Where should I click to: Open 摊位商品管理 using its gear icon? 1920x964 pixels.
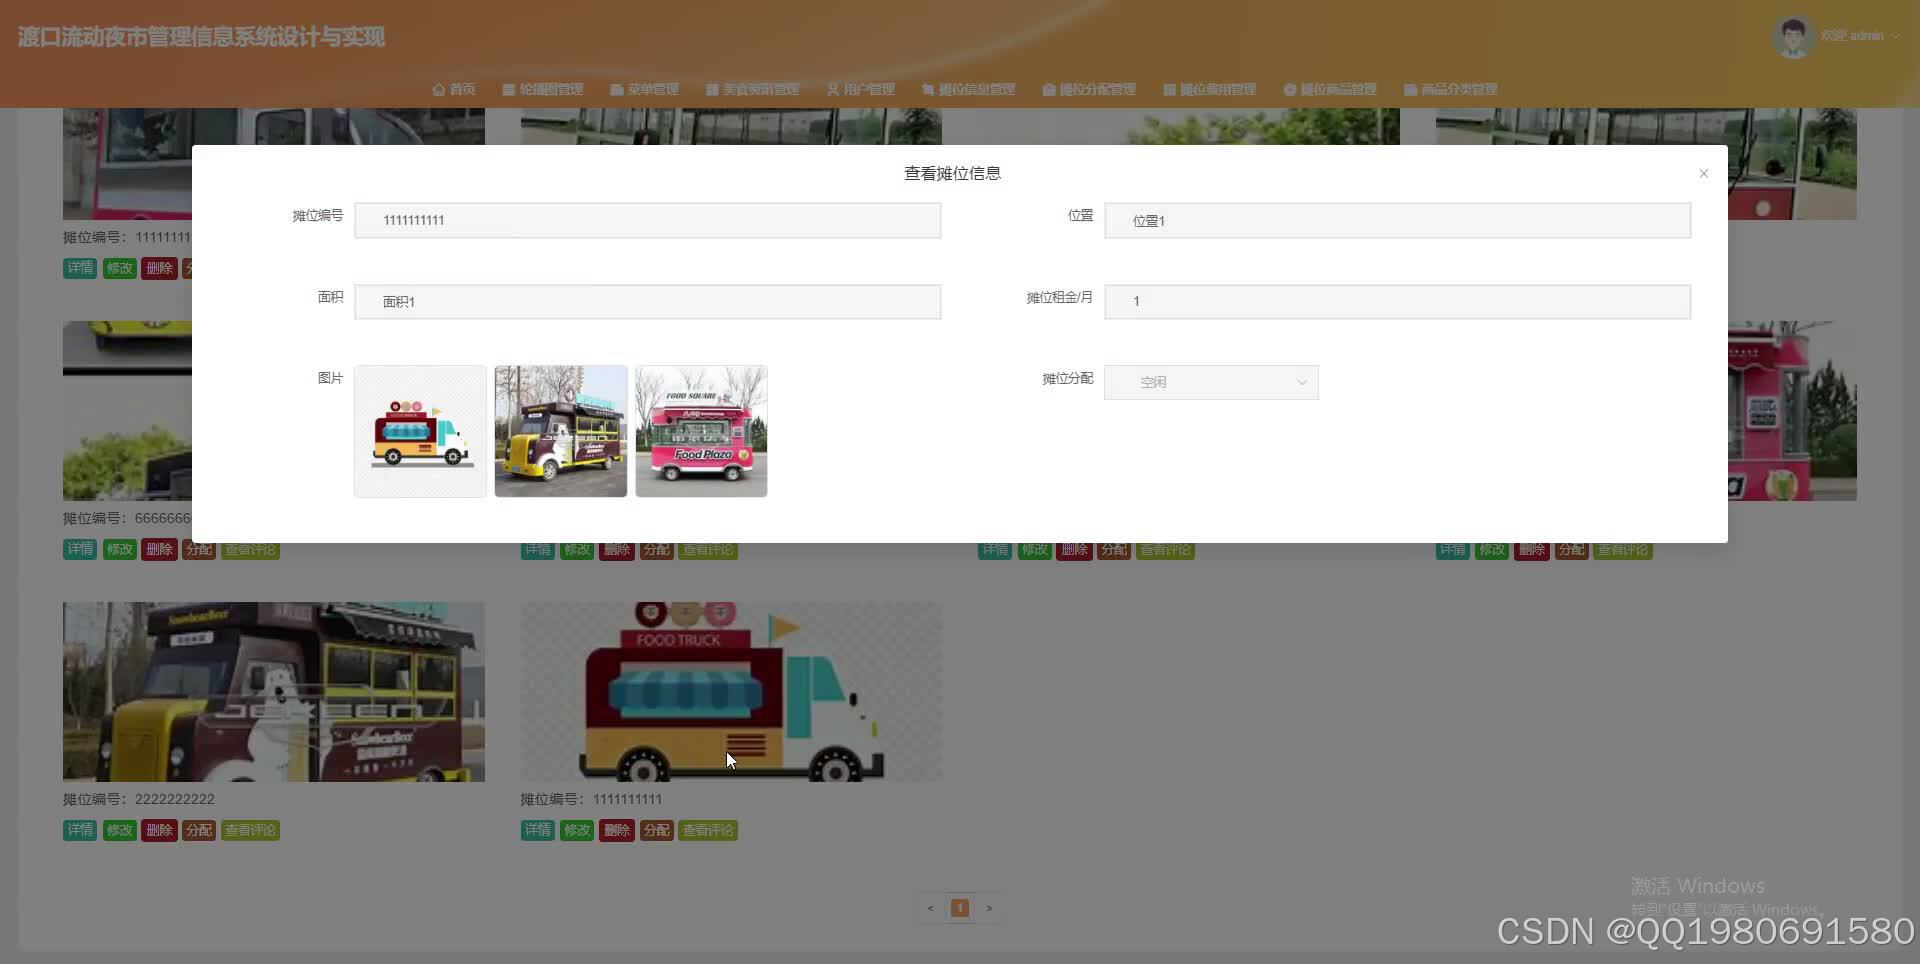coord(1289,89)
